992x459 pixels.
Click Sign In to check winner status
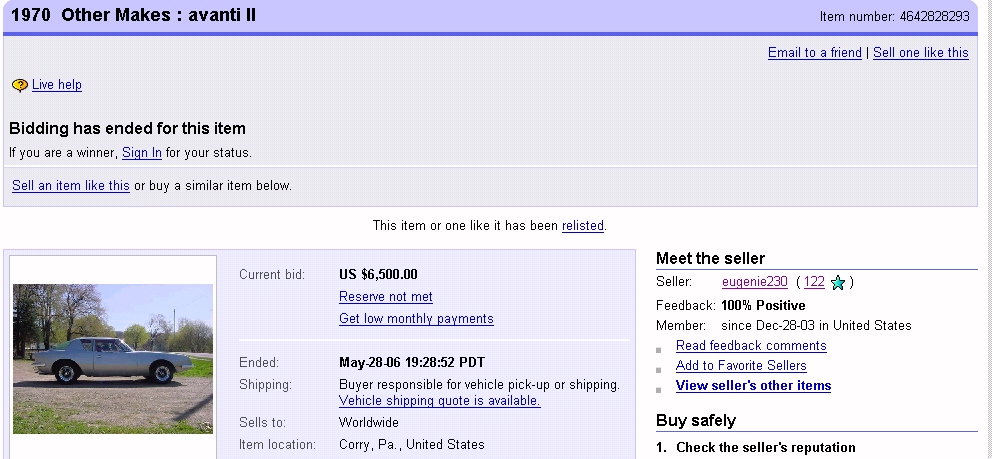pos(142,153)
